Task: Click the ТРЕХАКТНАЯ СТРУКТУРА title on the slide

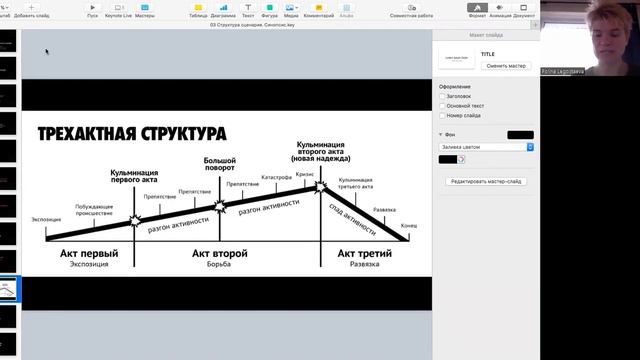Action: (x=132, y=134)
